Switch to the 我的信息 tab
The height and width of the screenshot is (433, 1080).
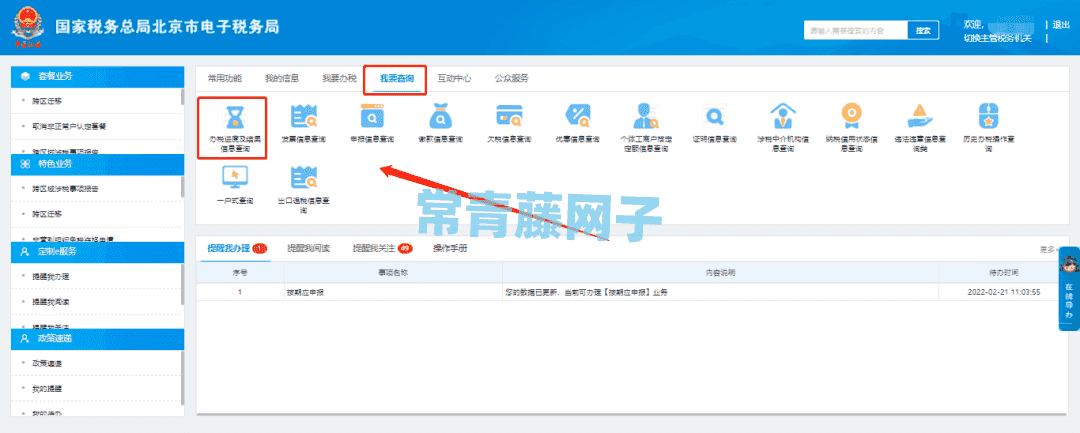pos(282,78)
